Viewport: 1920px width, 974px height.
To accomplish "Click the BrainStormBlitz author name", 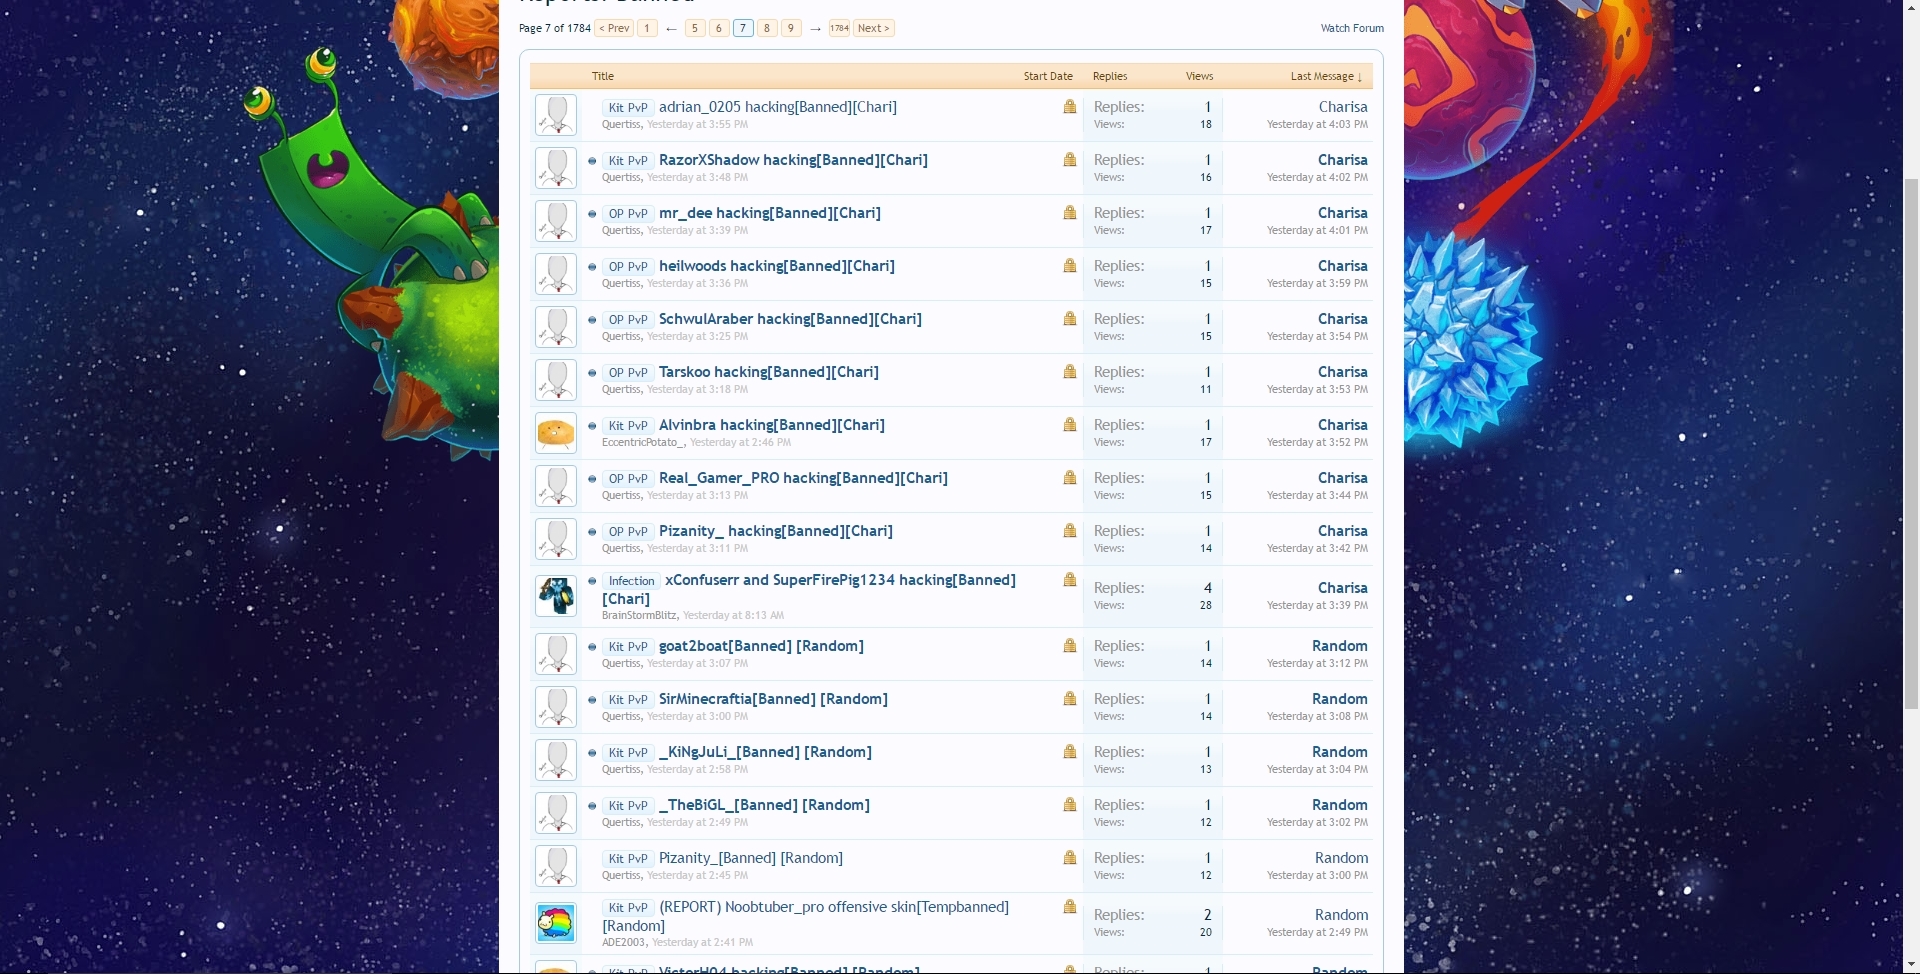I will (x=639, y=615).
